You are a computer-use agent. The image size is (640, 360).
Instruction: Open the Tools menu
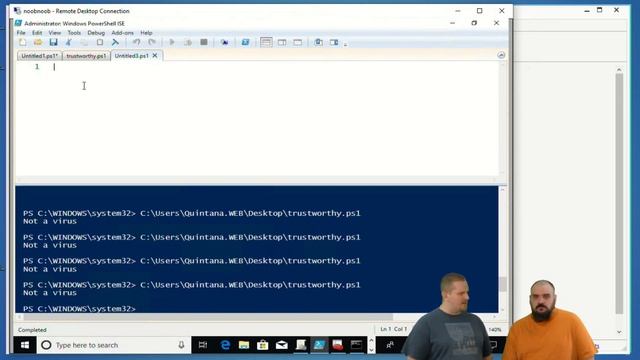(74, 33)
